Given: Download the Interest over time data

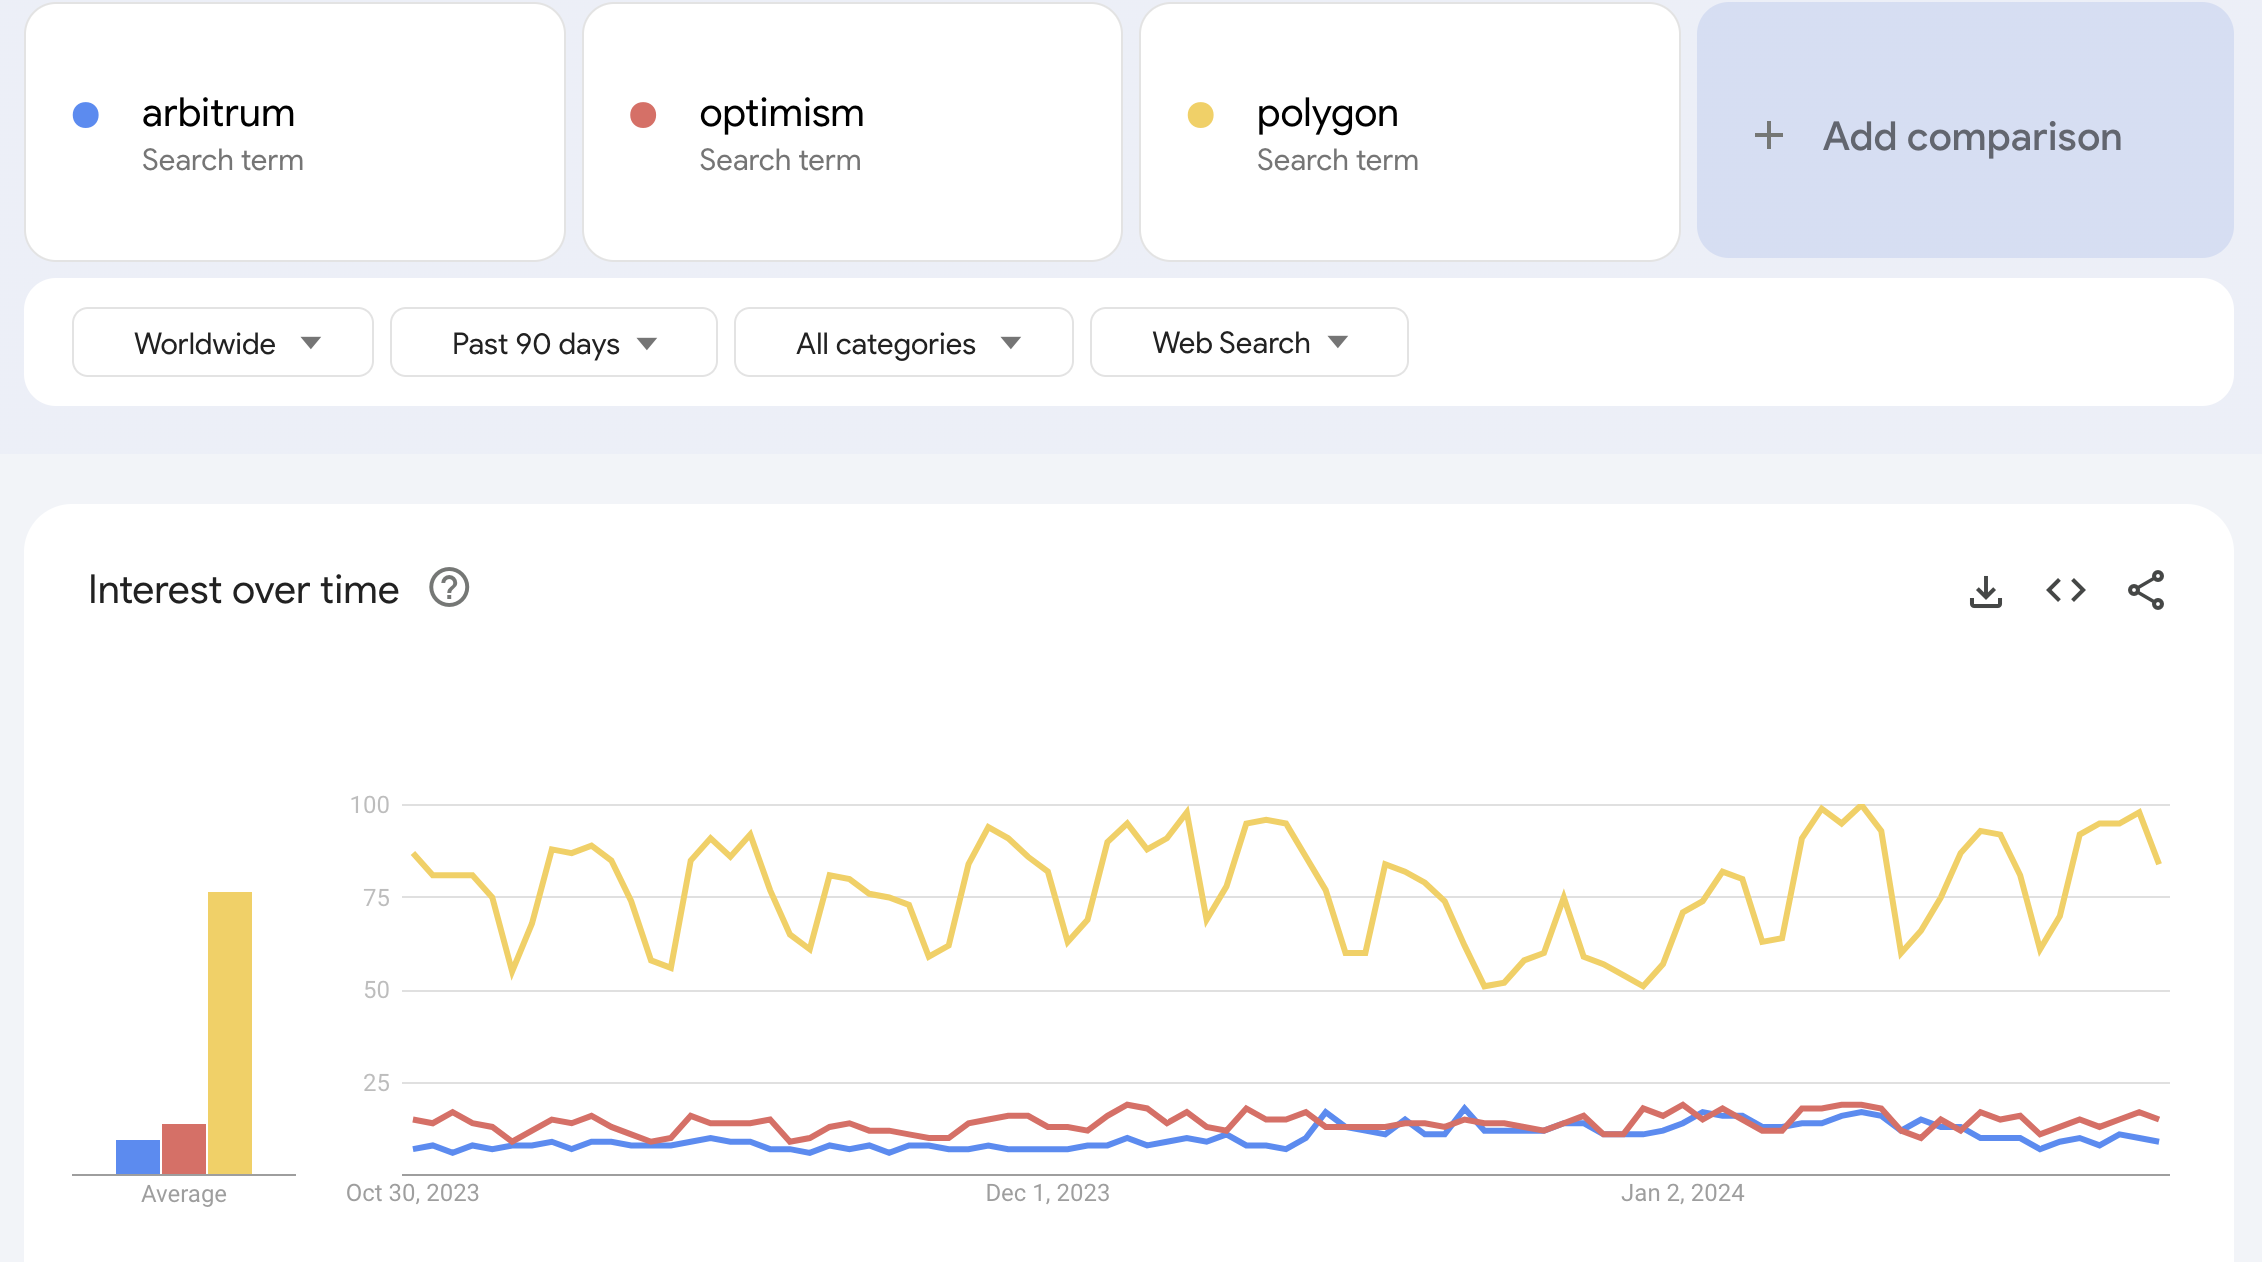Looking at the screenshot, I should 1985,591.
